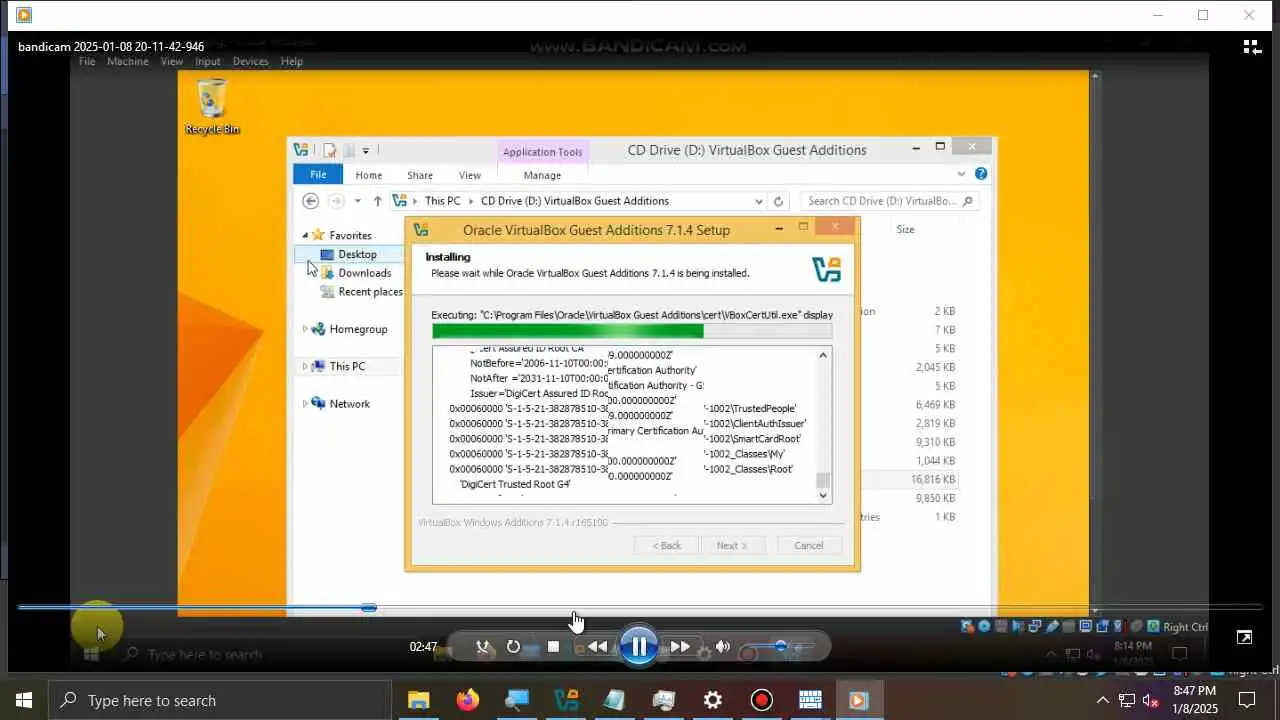Screen dimensions: 1280x720
Task: Open the File menu of VirtualBox VM
Action: [87, 61]
